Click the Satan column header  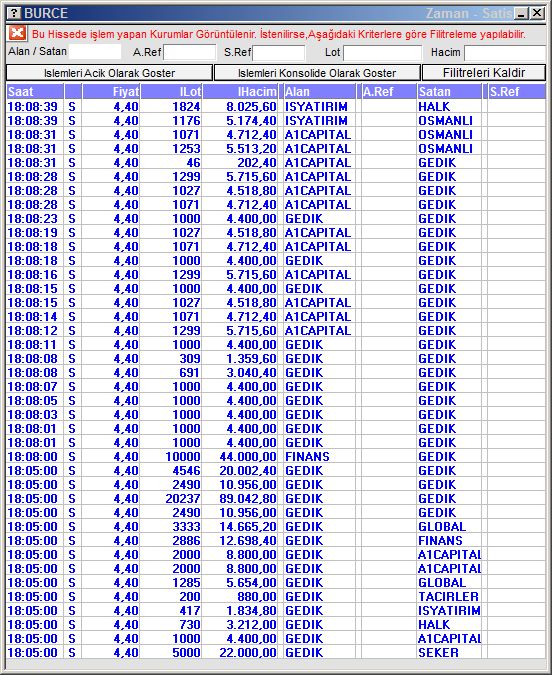[449, 92]
